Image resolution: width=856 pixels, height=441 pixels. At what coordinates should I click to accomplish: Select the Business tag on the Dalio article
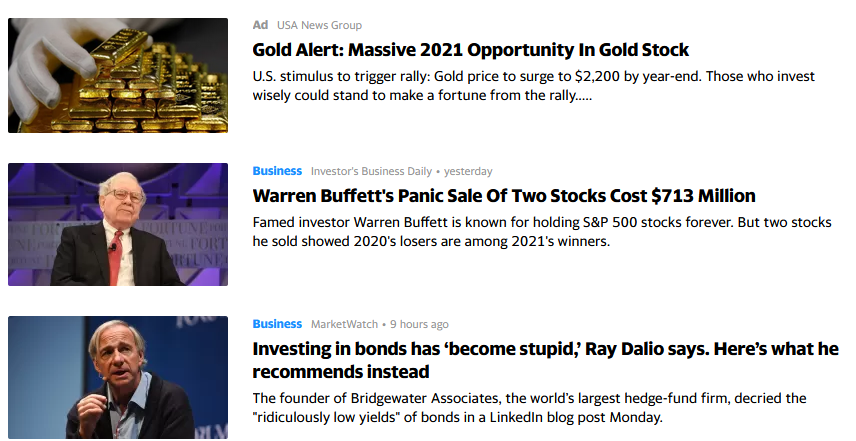pyautogui.click(x=277, y=324)
